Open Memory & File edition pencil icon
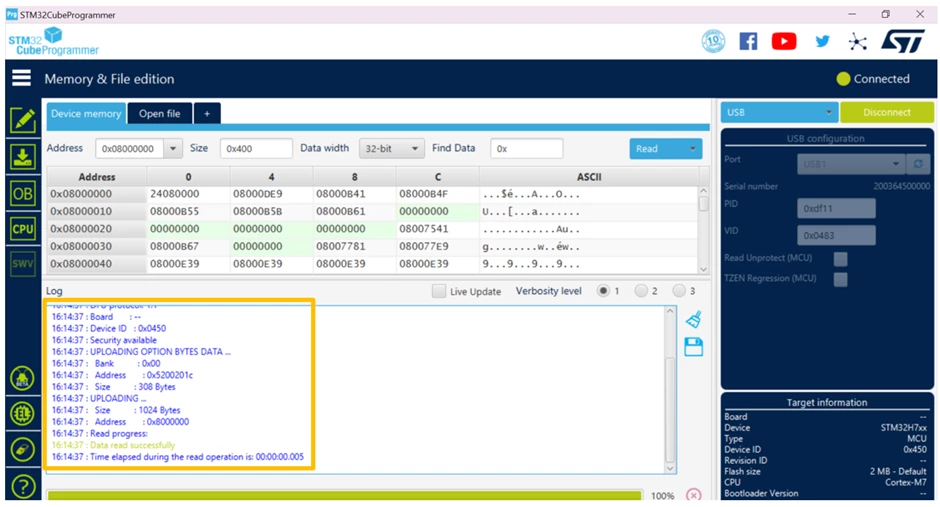The image size is (940, 507). point(23,120)
